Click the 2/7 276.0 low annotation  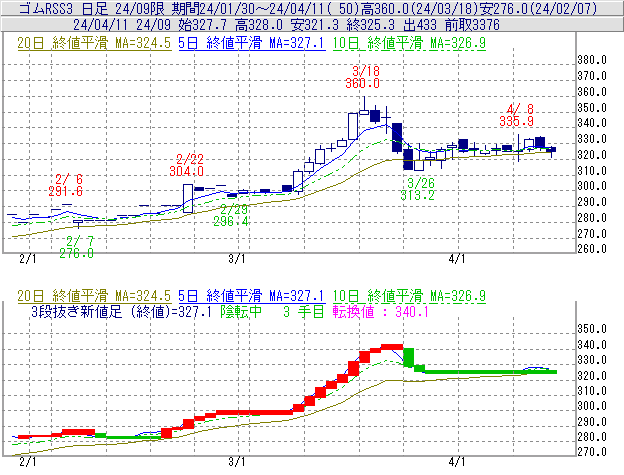pos(76,247)
